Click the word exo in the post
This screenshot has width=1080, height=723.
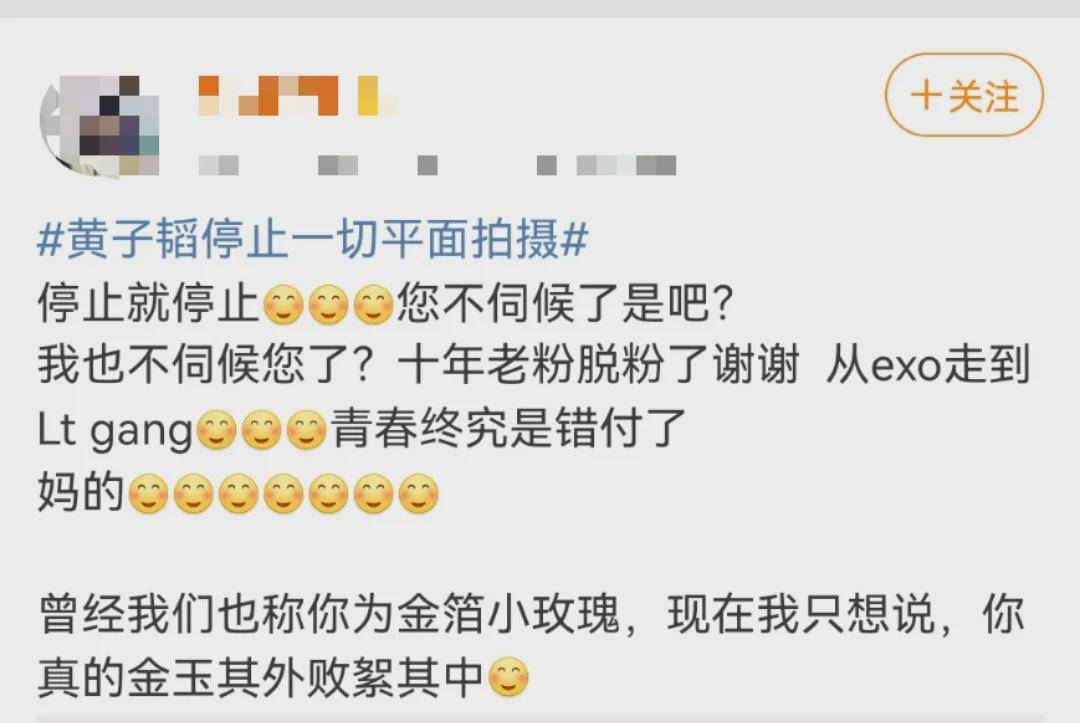pyautogui.click(x=906, y=366)
